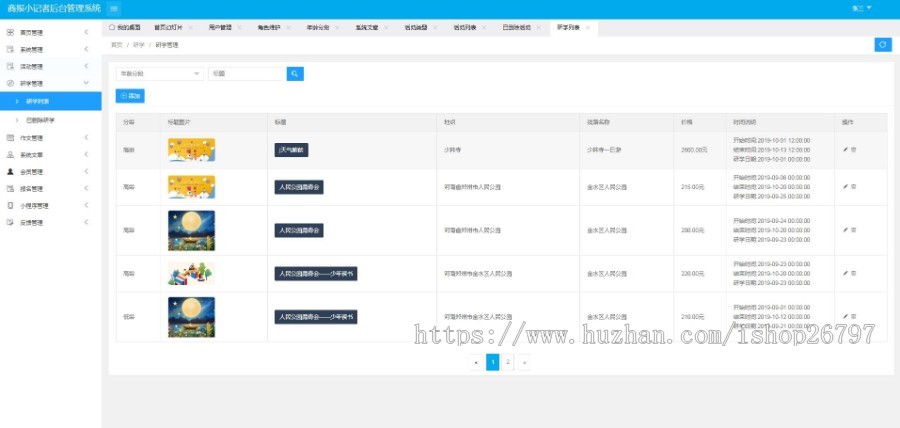Switch to the 系统文章 tab
The width and height of the screenshot is (900, 428).
coord(367,28)
